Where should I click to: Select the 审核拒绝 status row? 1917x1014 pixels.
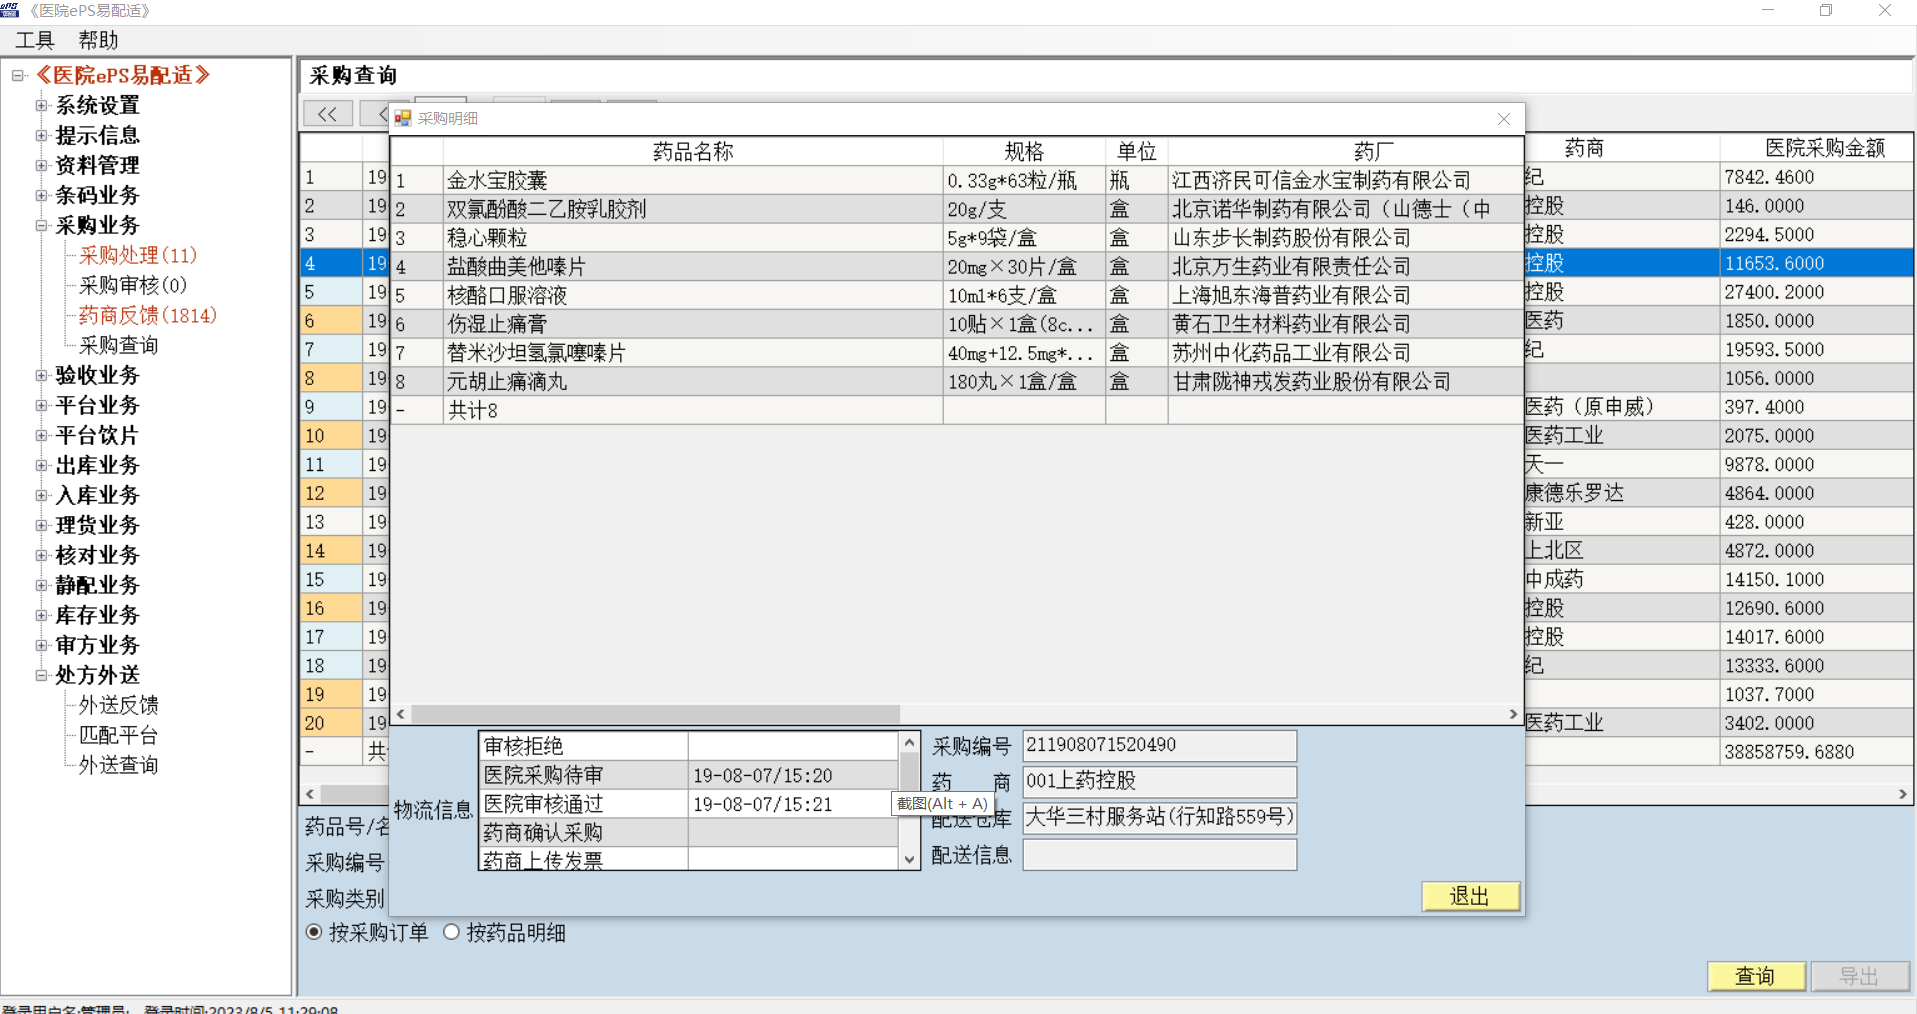tap(690, 746)
